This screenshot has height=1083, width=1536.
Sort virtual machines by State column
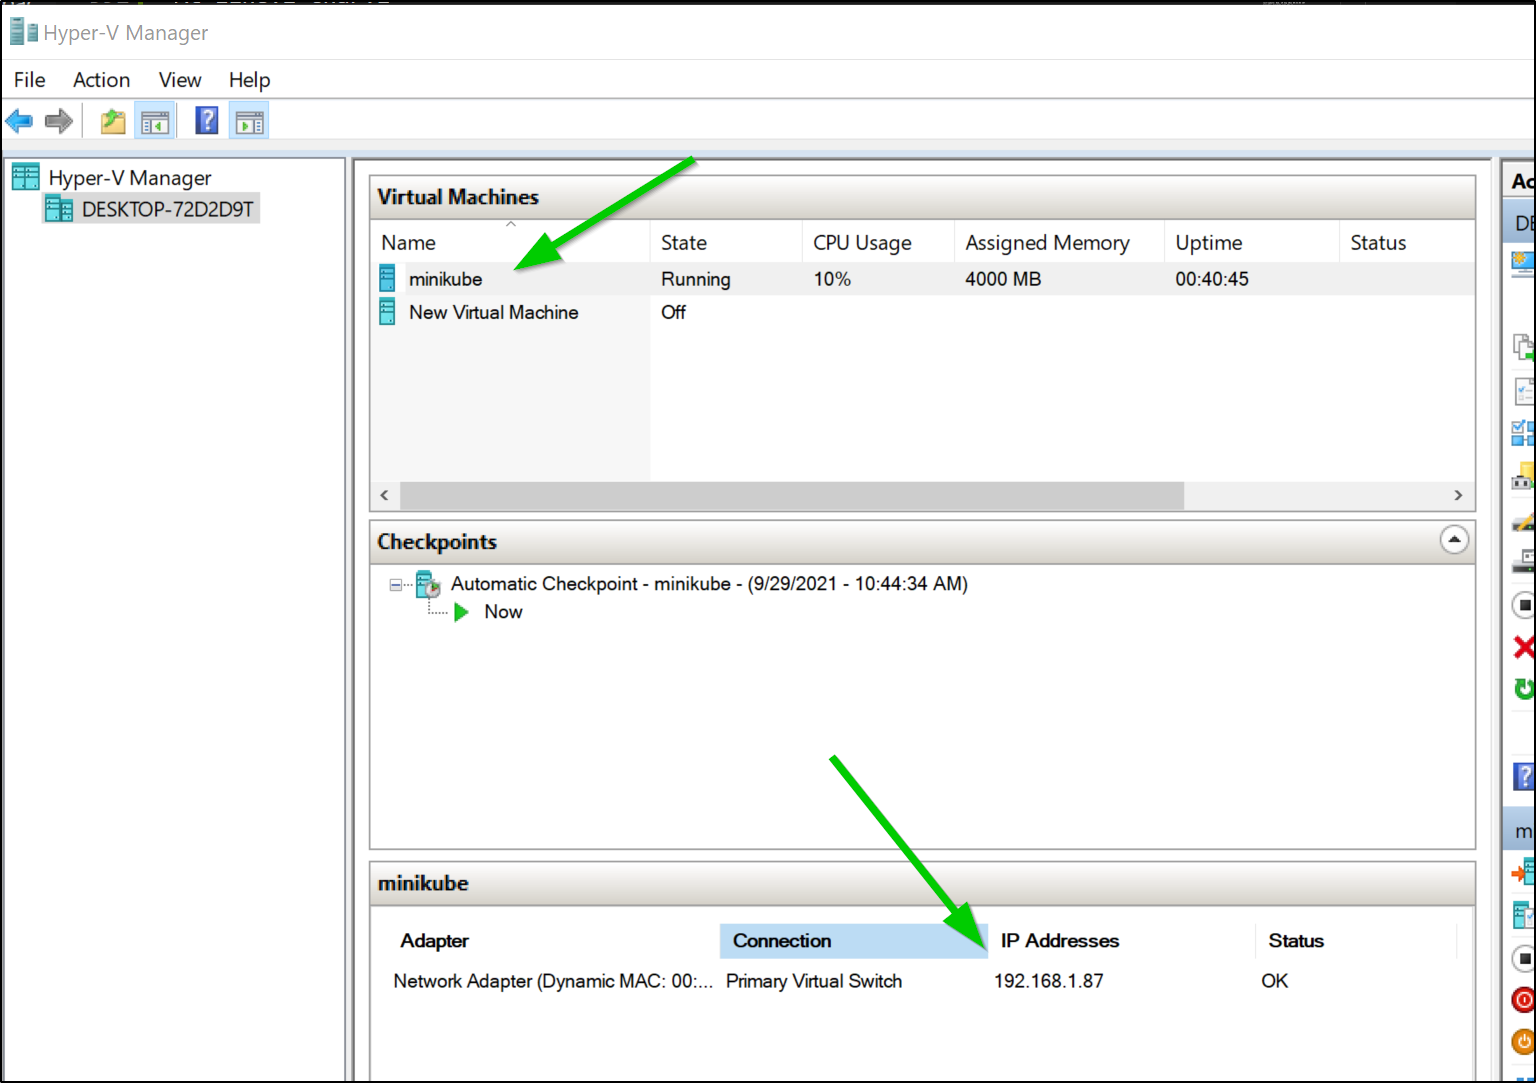(x=725, y=242)
